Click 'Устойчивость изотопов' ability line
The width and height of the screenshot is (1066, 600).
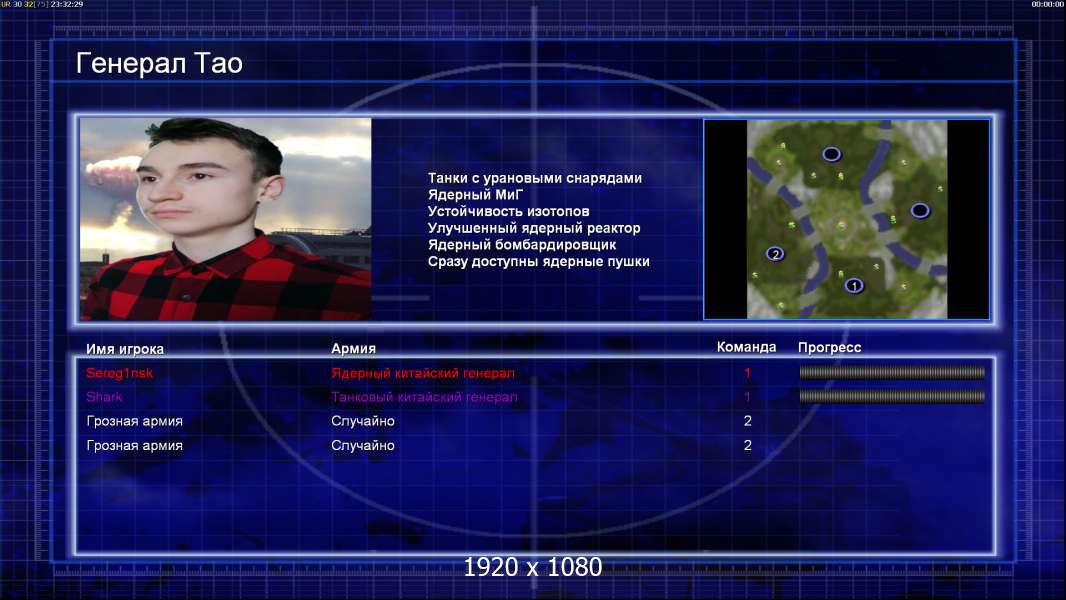pyautogui.click(x=509, y=211)
